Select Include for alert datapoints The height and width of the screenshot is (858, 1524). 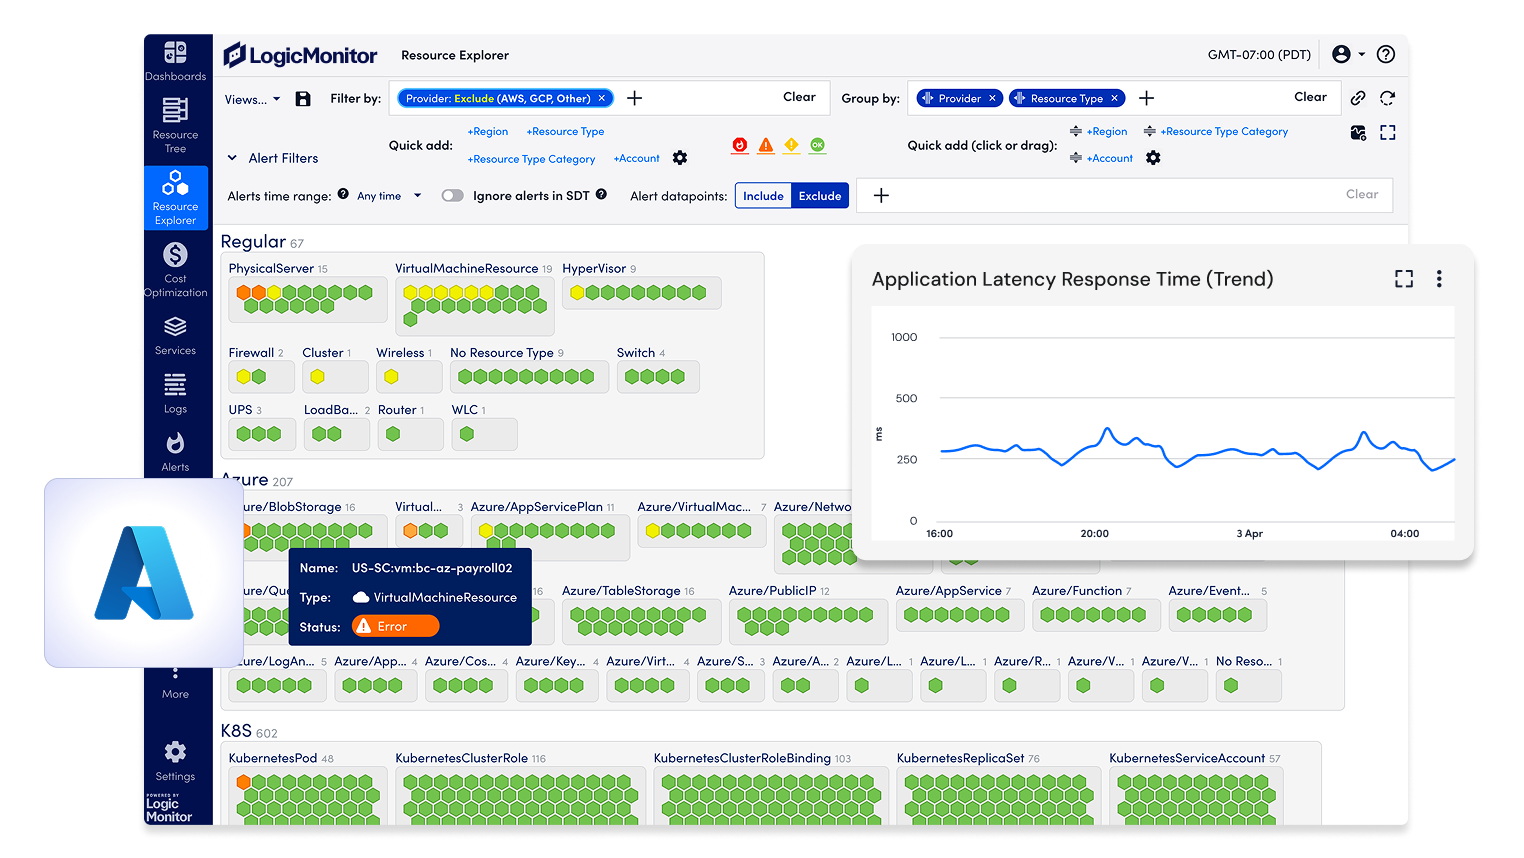763,196
